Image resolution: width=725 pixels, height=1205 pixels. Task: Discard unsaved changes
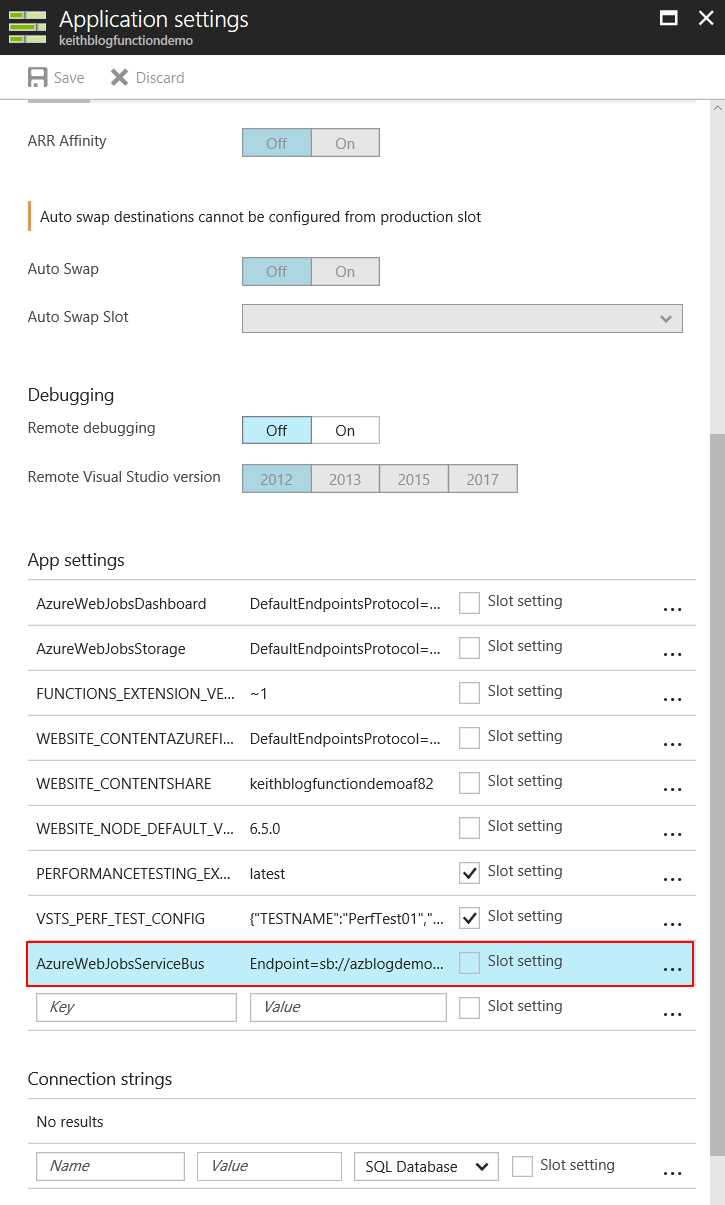click(147, 77)
